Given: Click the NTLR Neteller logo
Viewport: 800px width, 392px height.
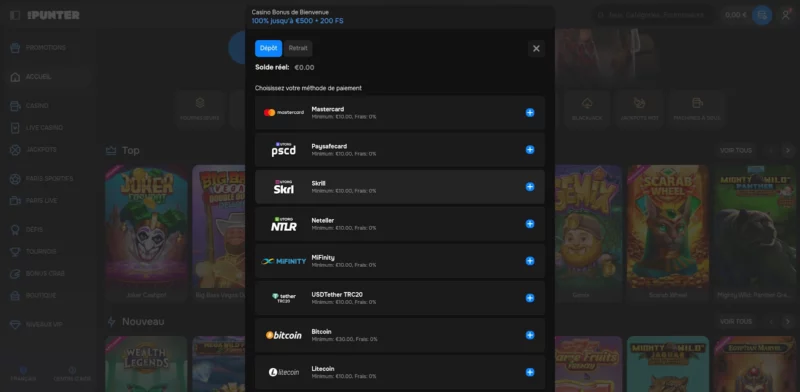Looking at the screenshot, I should coord(284,224).
